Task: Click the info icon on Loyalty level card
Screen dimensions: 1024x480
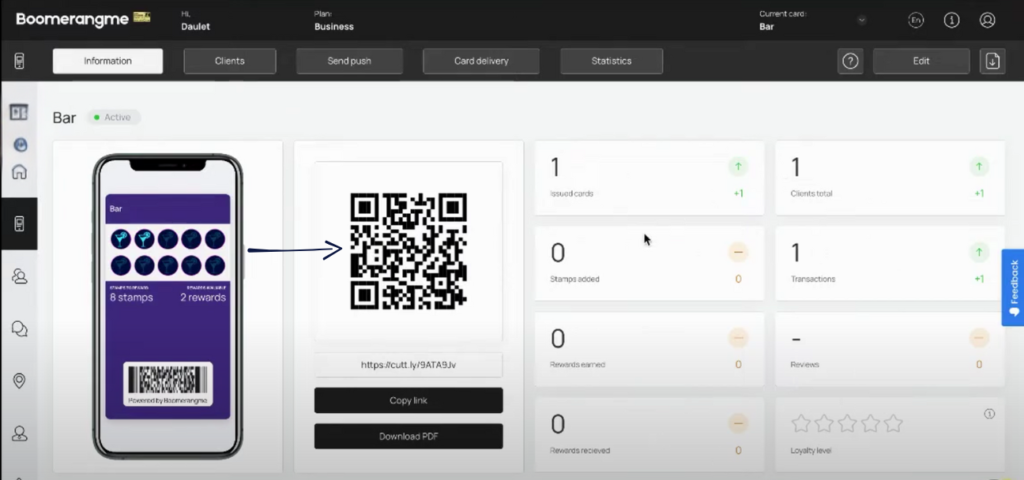Action: 989,413
